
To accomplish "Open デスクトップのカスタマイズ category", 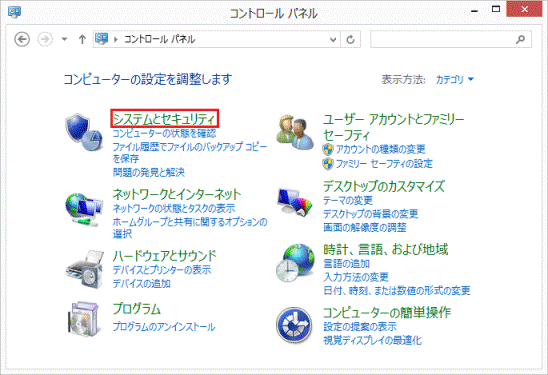I will [384, 186].
